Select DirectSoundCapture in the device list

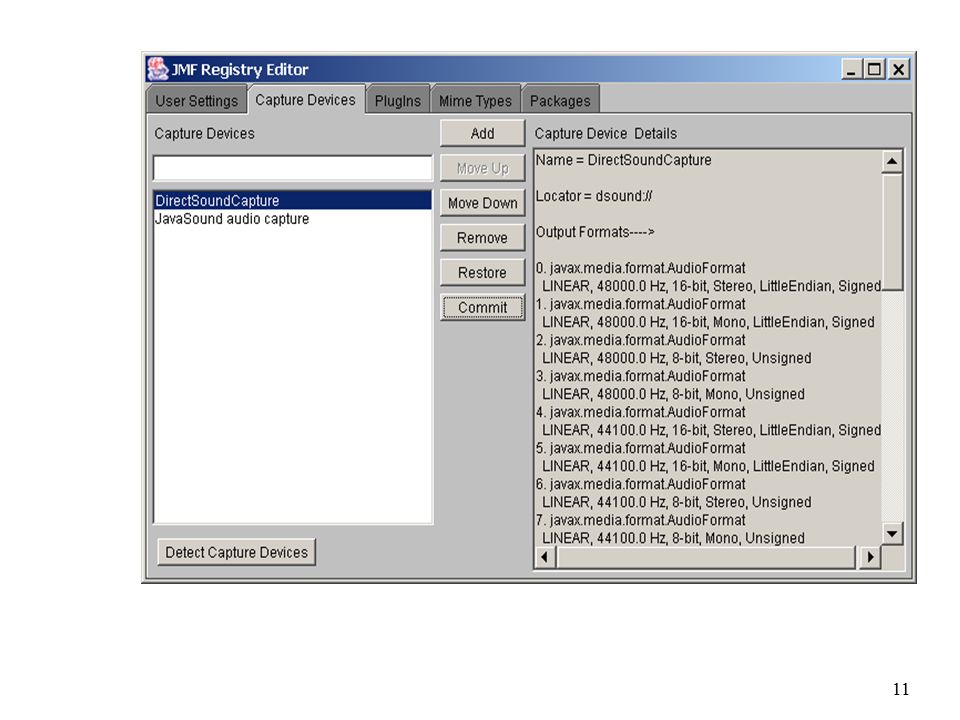pyautogui.click(x=293, y=200)
